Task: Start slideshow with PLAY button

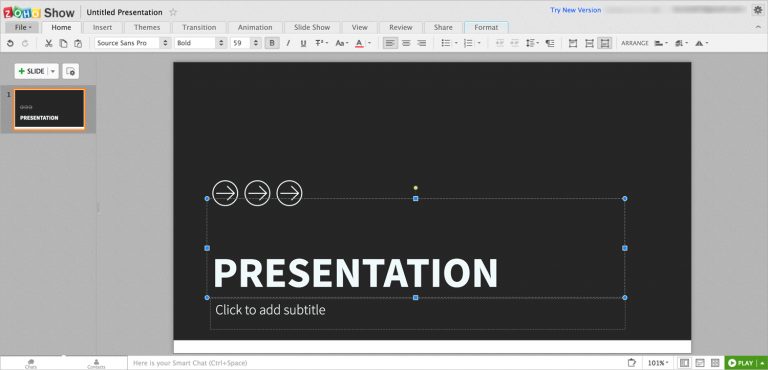Action: (x=741, y=363)
